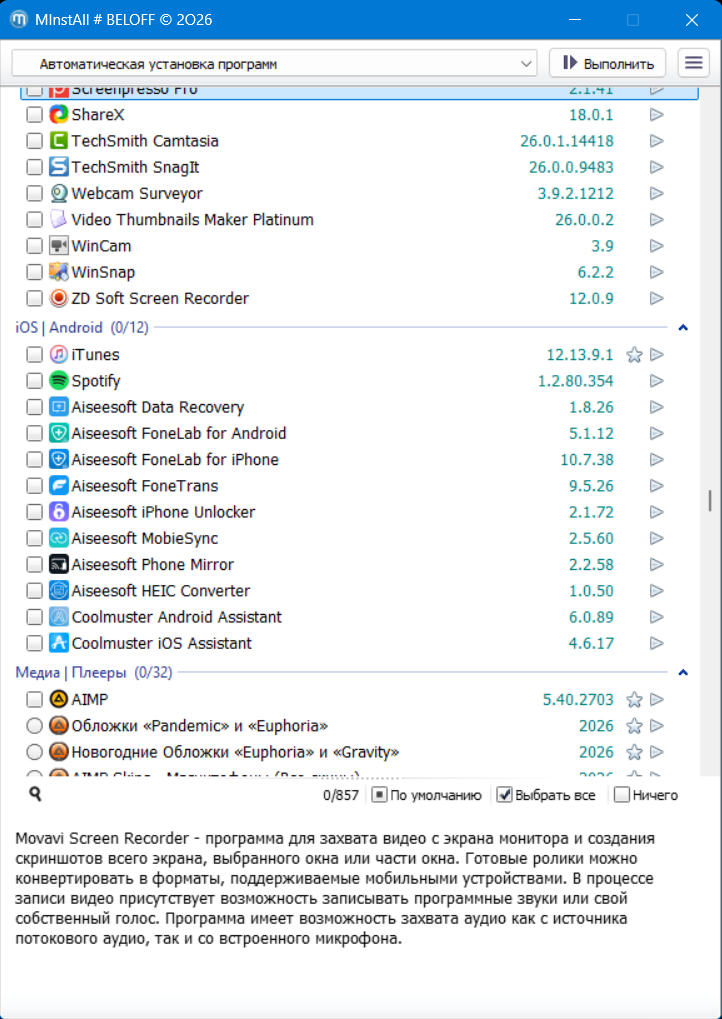This screenshot has height=1019, width=722.
Task: Open Автоматическая установка программ dropdown
Action: [x=274, y=64]
